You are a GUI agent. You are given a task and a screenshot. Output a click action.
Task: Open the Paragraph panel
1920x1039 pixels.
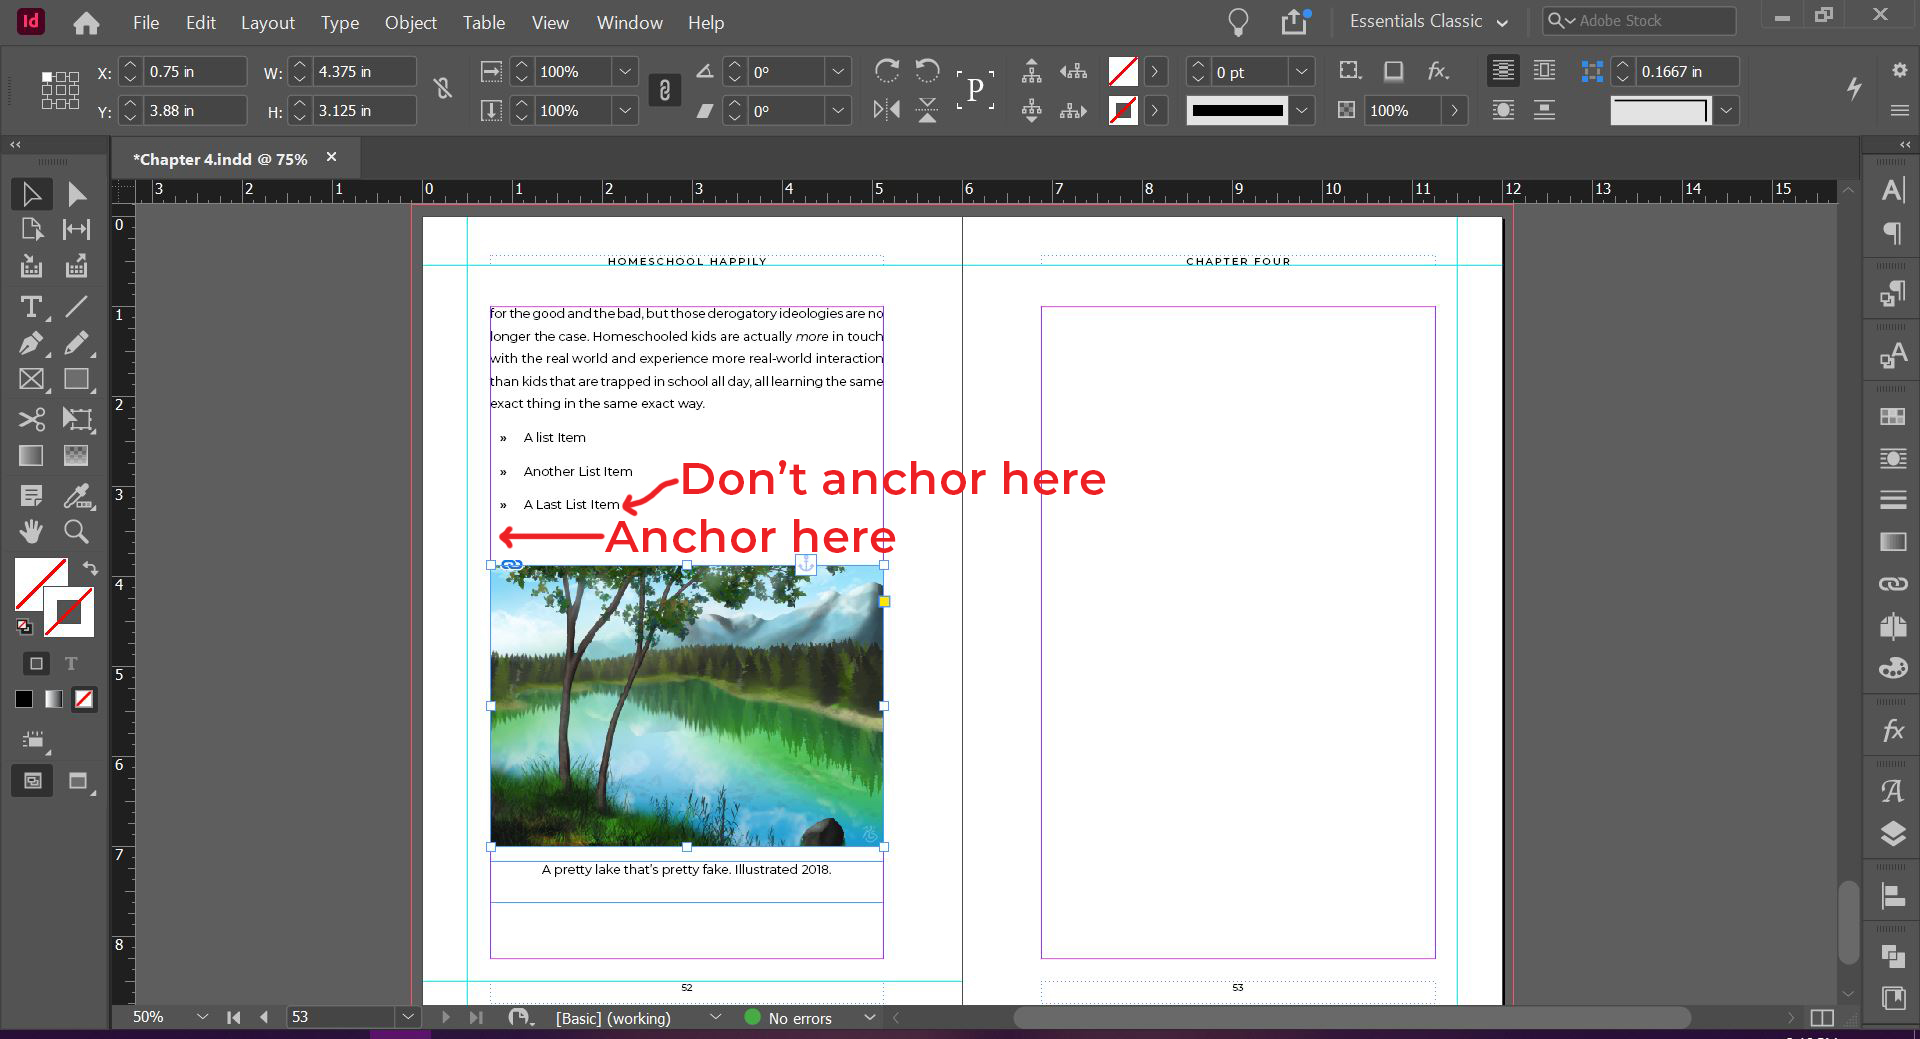point(1892,232)
